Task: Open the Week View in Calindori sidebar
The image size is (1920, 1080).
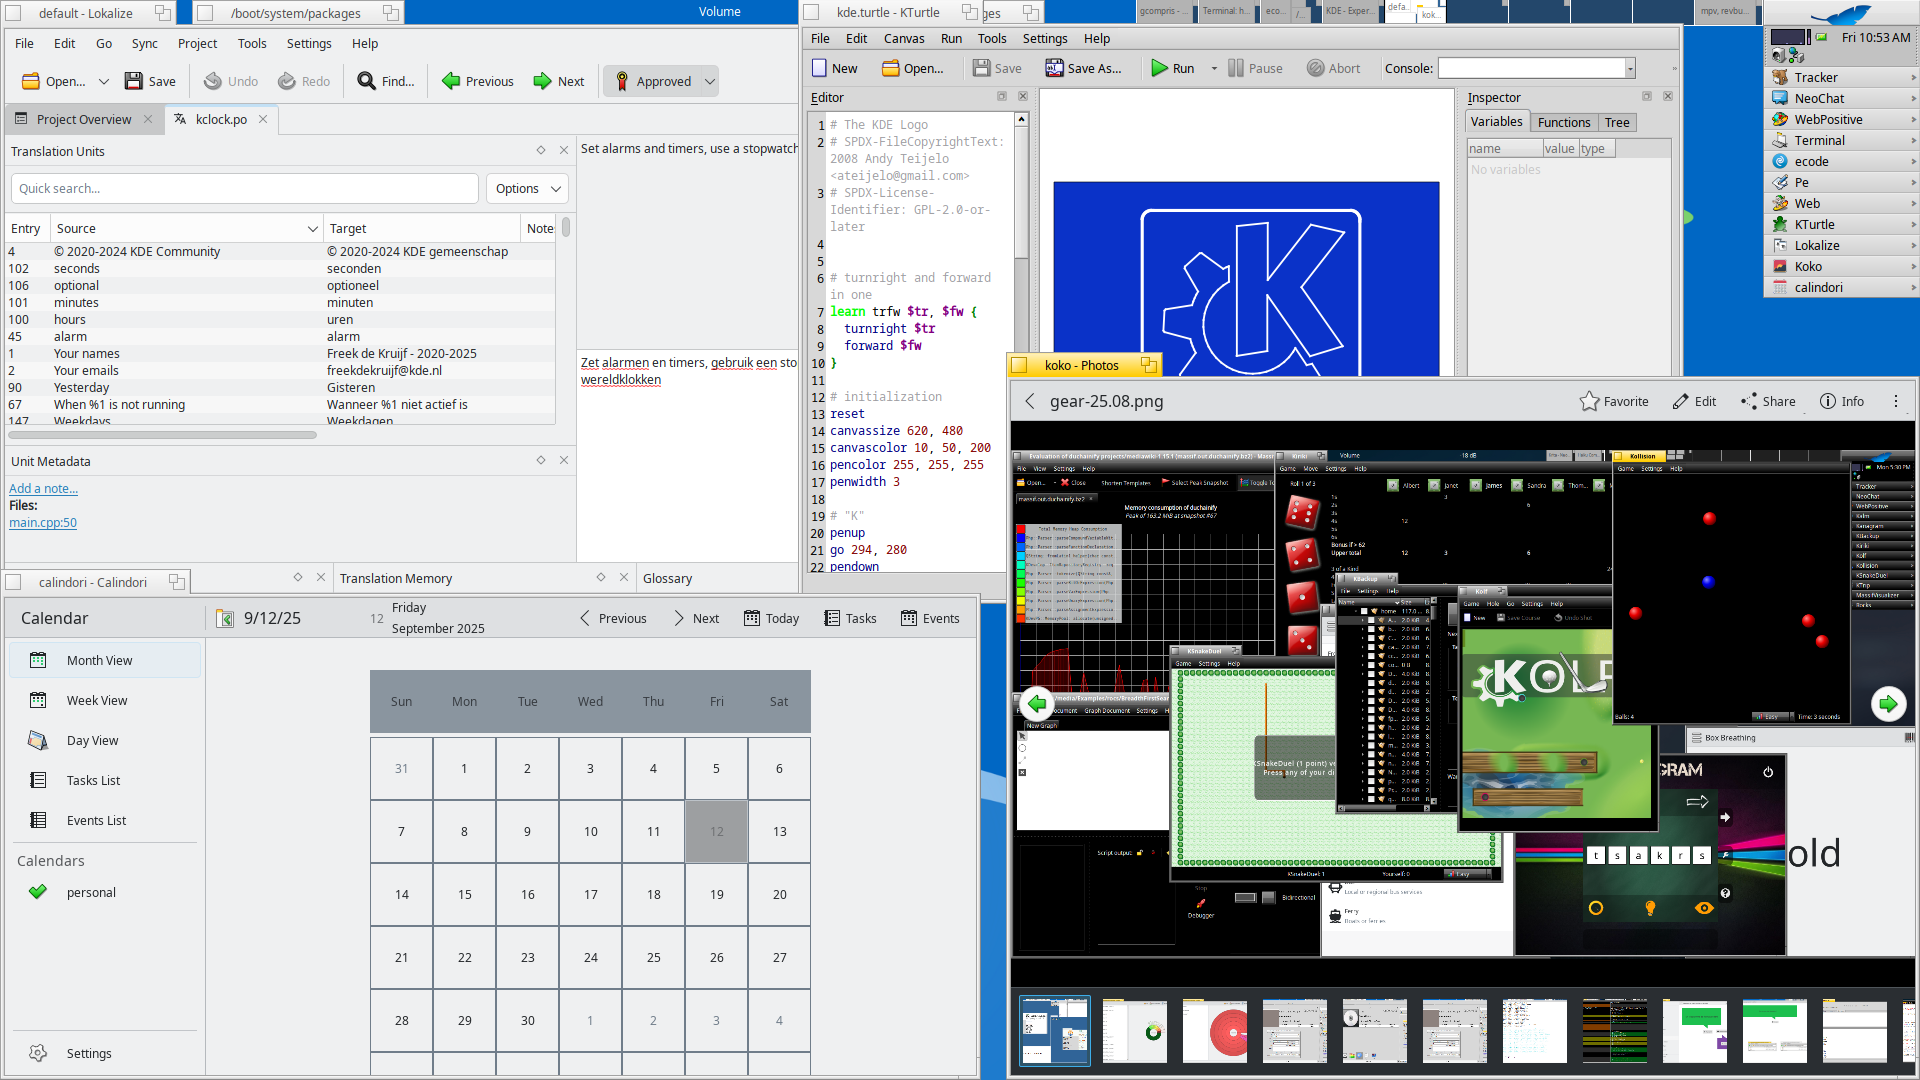Action: [97, 700]
